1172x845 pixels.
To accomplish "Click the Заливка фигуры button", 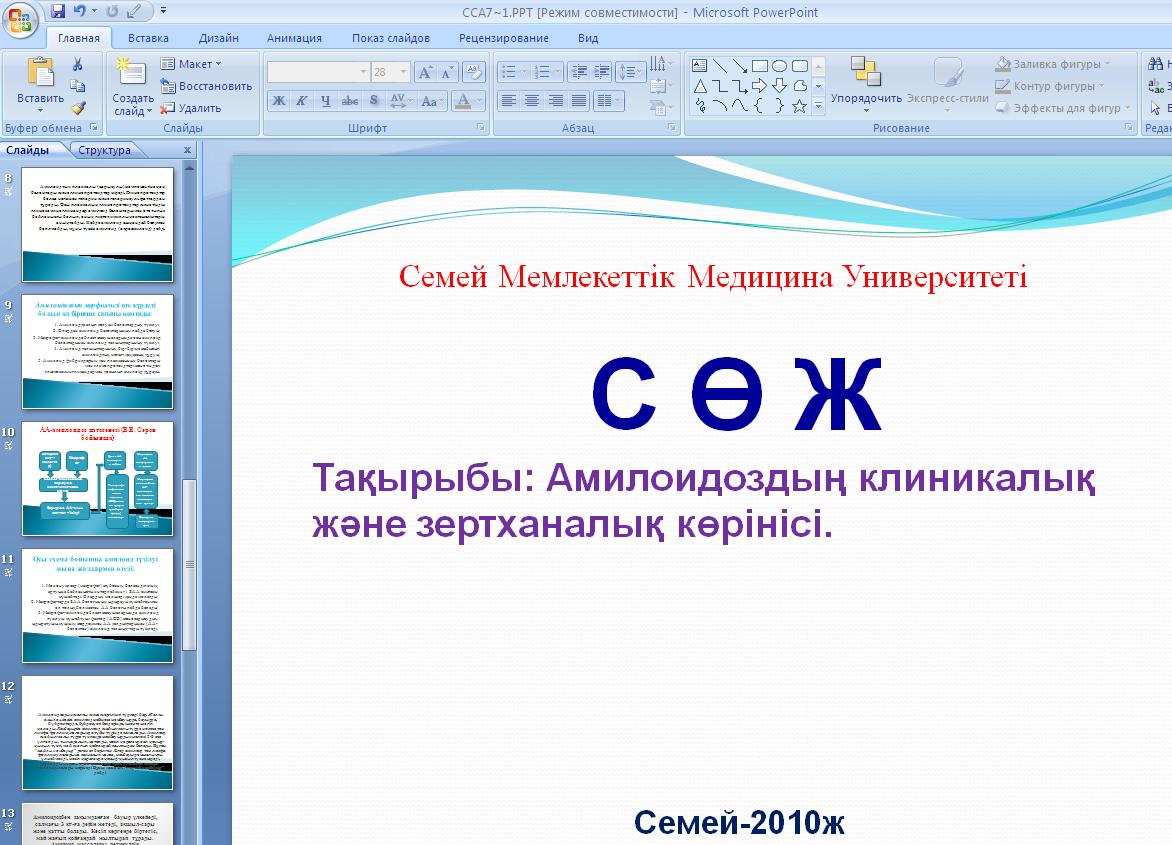I will (1052, 64).
